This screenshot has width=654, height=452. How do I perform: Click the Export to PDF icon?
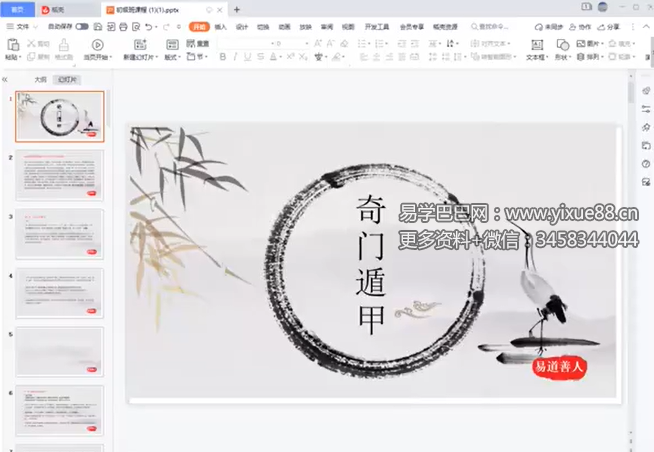click(x=111, y=27)
